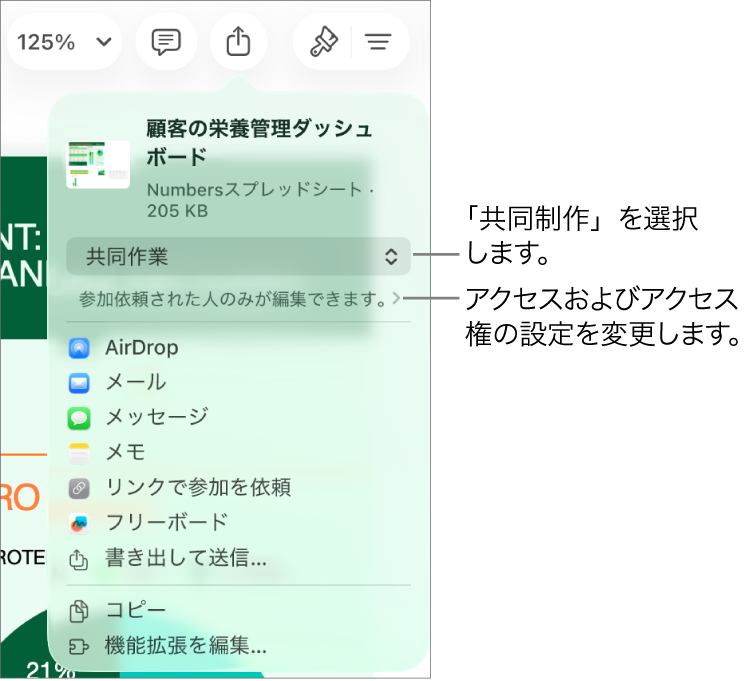Click the Freeform app icon
The width and height of the screenshot is (753, 681).
click(x=79, y=523)
